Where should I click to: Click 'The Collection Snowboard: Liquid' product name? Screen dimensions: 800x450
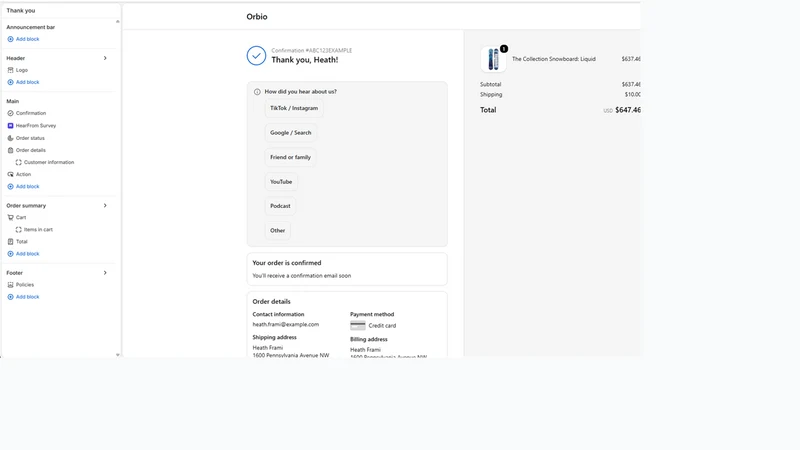point(554,59)
